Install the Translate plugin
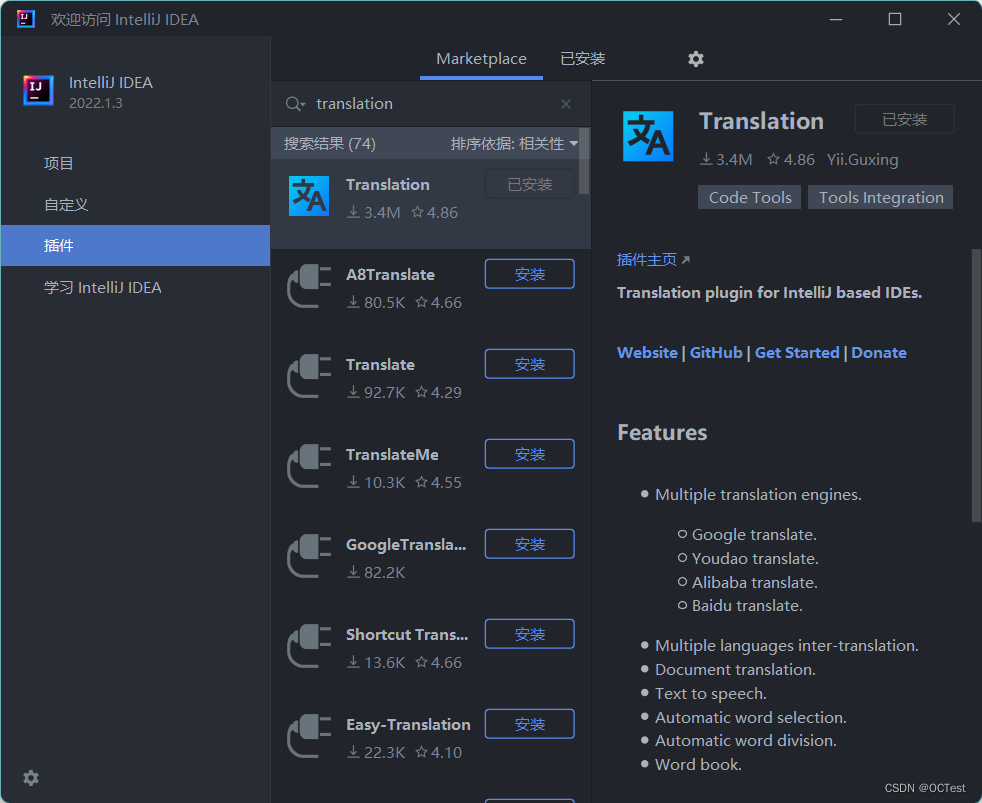 530,365
